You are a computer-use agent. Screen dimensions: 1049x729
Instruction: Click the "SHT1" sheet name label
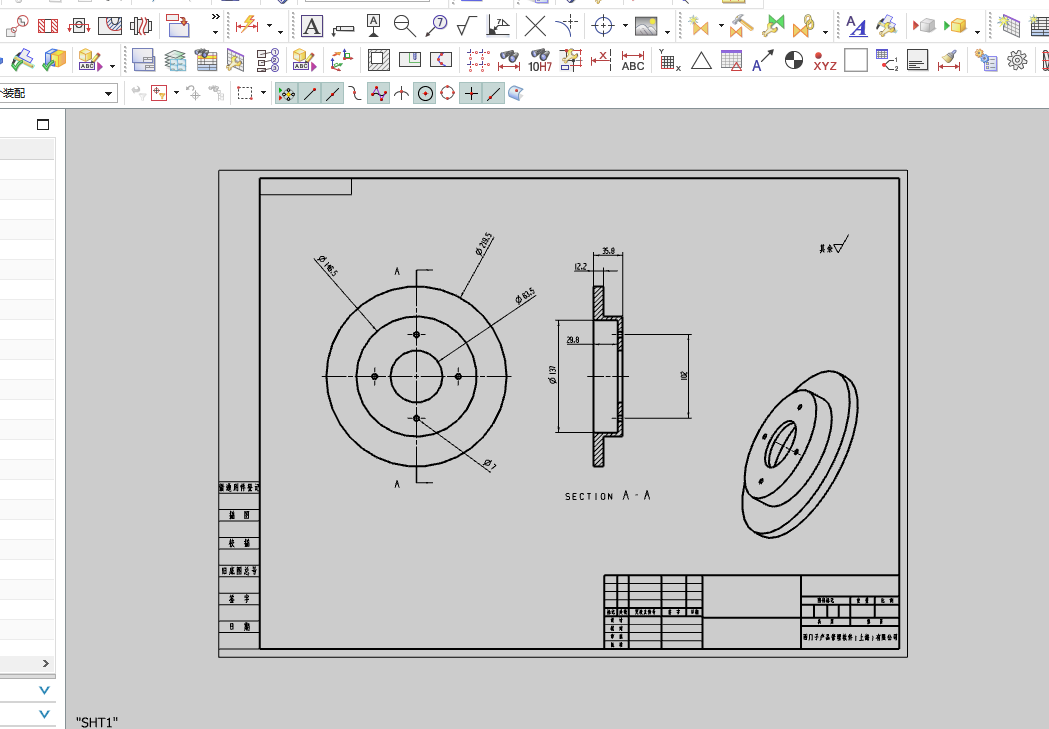click(x=96, y=722)
